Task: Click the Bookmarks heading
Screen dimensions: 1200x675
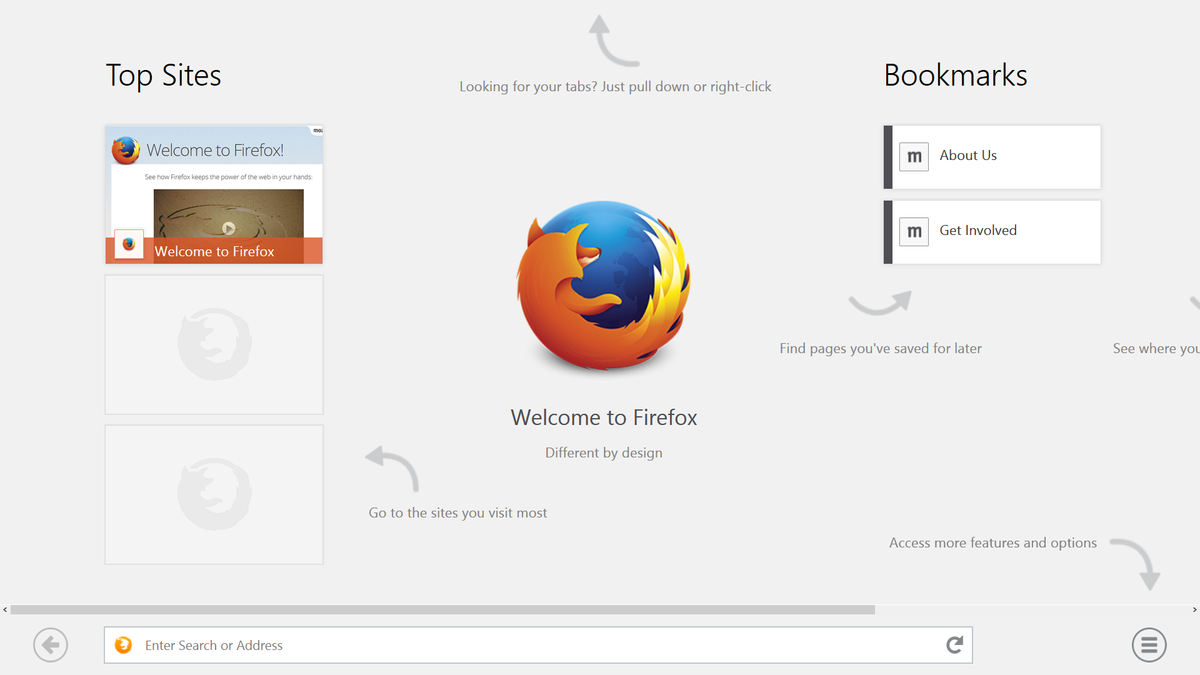Action: coord(955,75)
